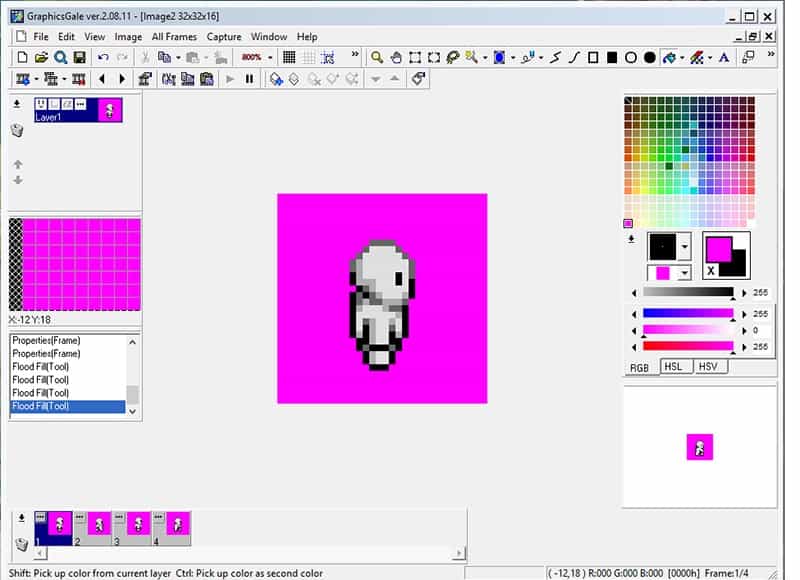Open the black pen shape dropdown
800x580 pixels.
tap(684, 247)
